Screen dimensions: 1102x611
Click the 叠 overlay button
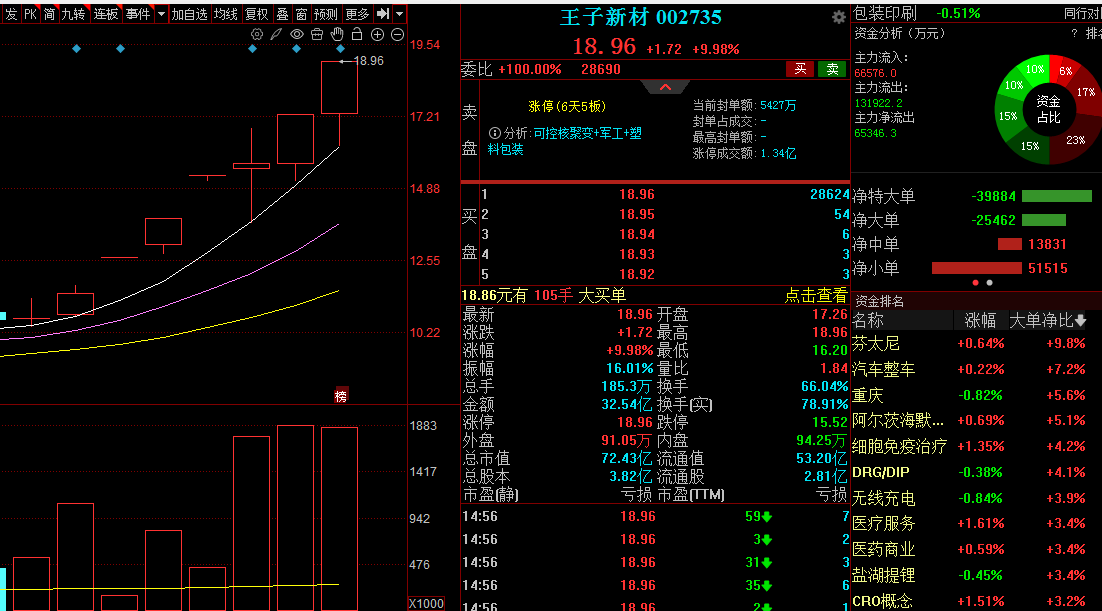[283, 14]
